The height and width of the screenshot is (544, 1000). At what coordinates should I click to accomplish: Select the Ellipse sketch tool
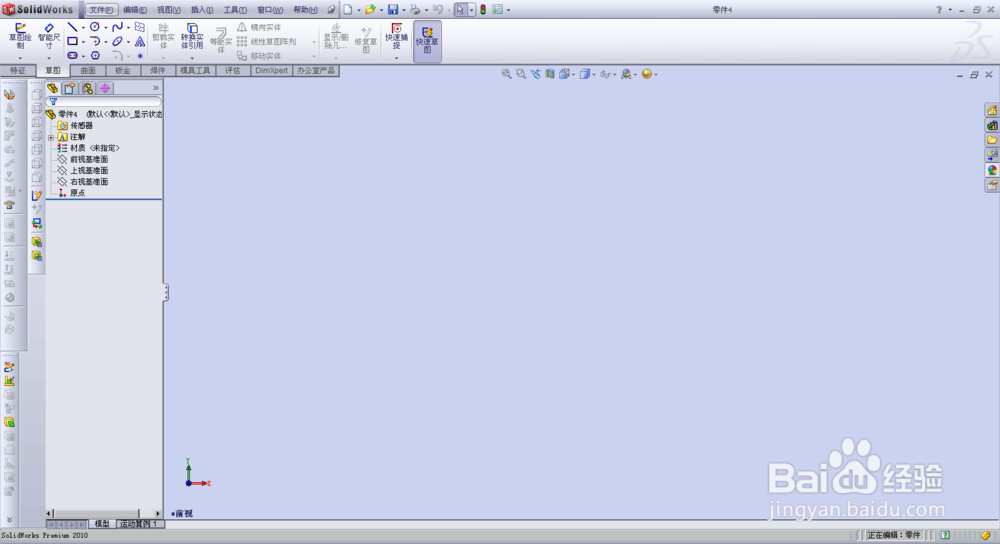[x=117, y=41]
